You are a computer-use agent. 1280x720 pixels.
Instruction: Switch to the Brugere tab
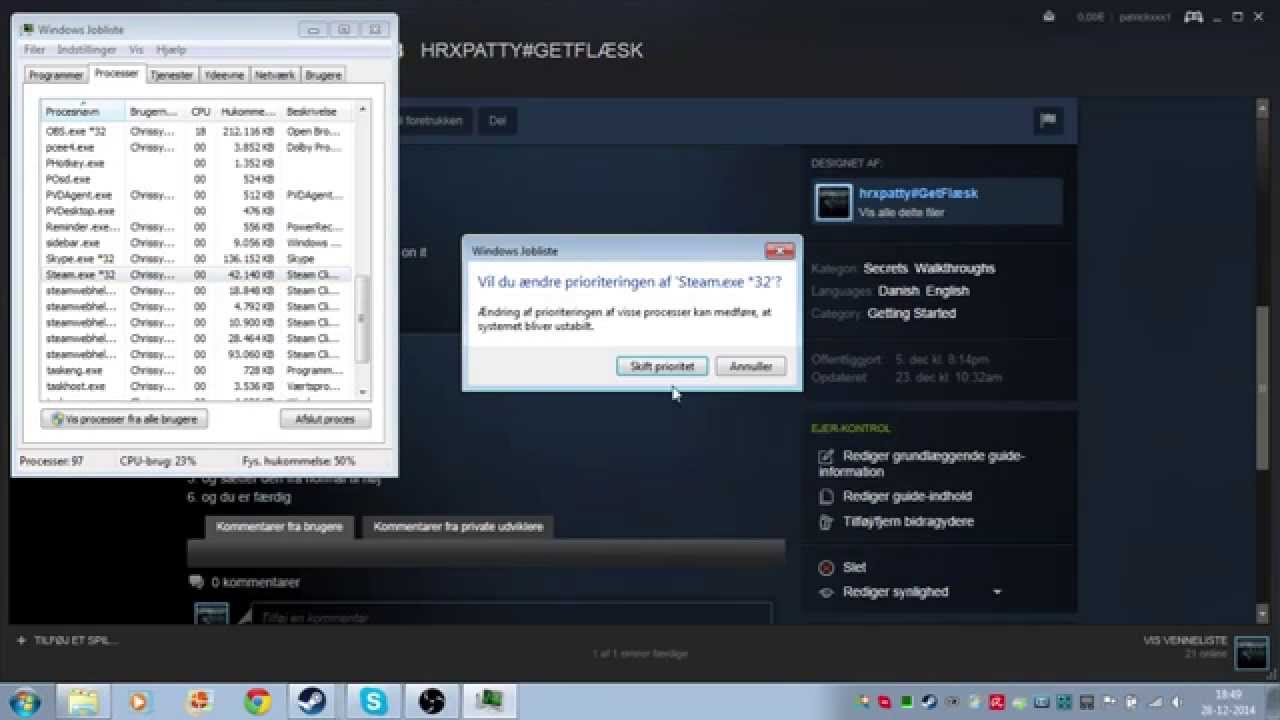click(x=323, y=75)
